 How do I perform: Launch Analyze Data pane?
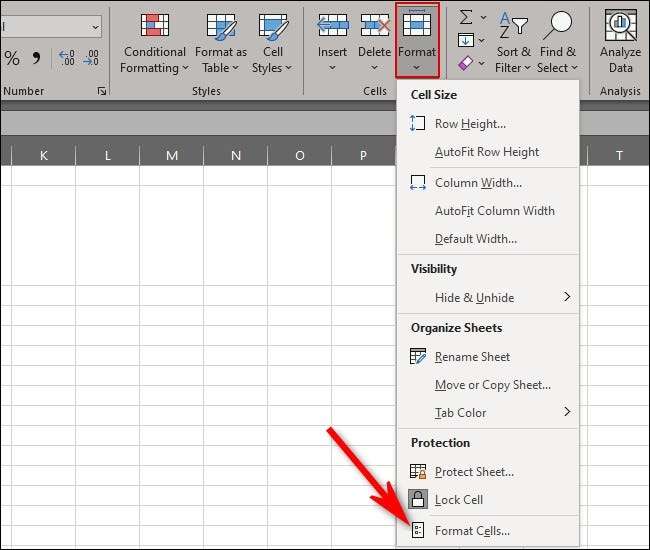[621, 43]
